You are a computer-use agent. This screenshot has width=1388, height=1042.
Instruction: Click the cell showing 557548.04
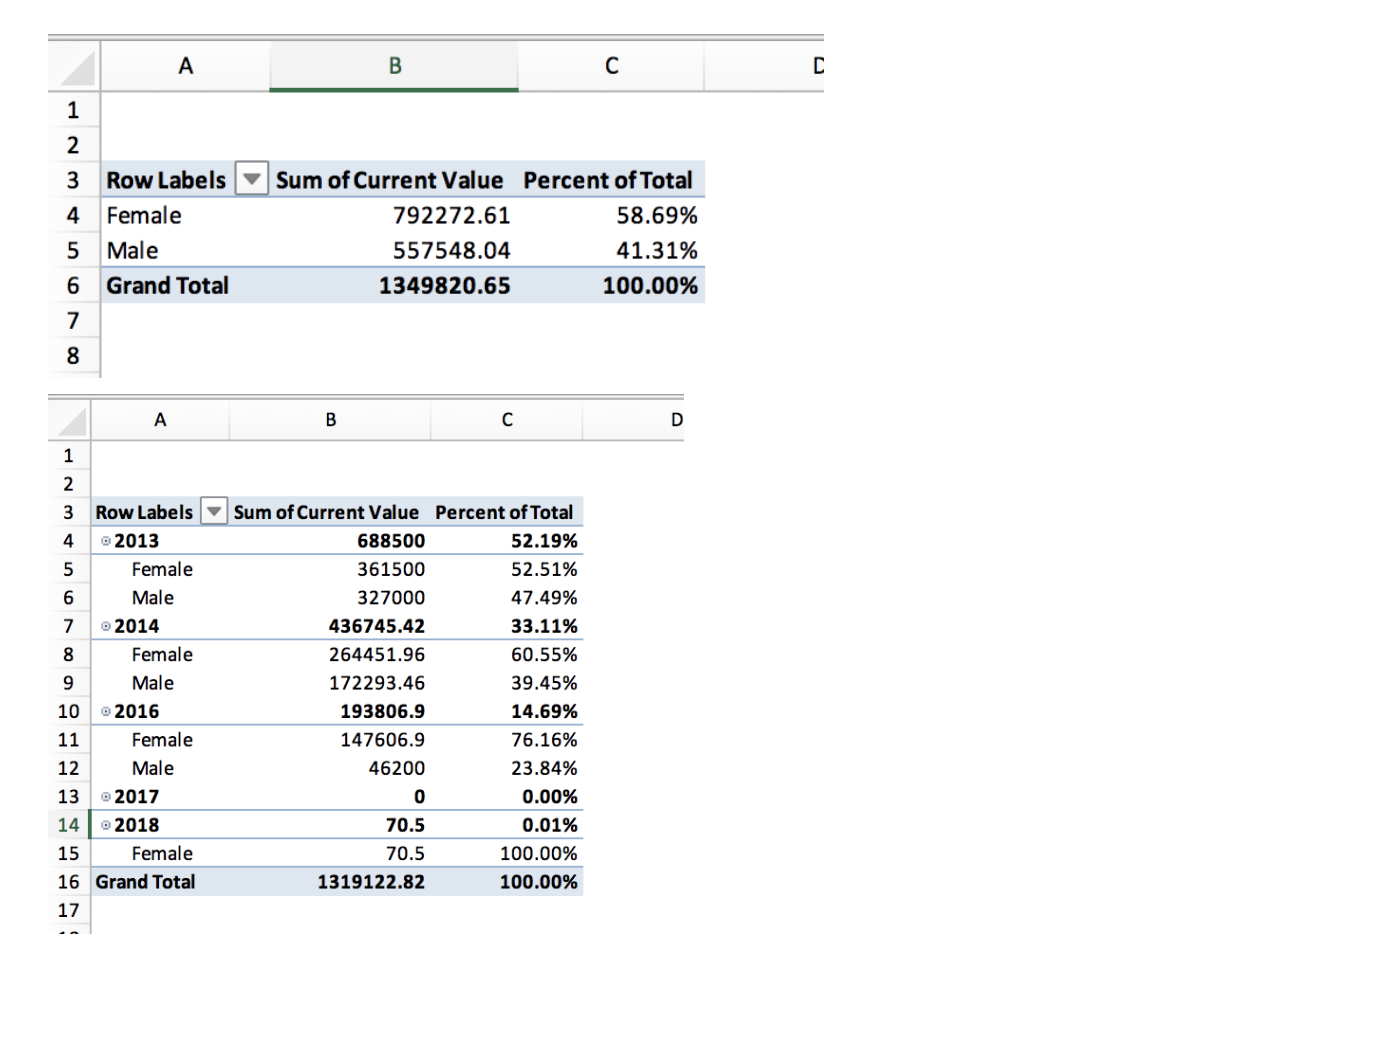pos(394,251)
